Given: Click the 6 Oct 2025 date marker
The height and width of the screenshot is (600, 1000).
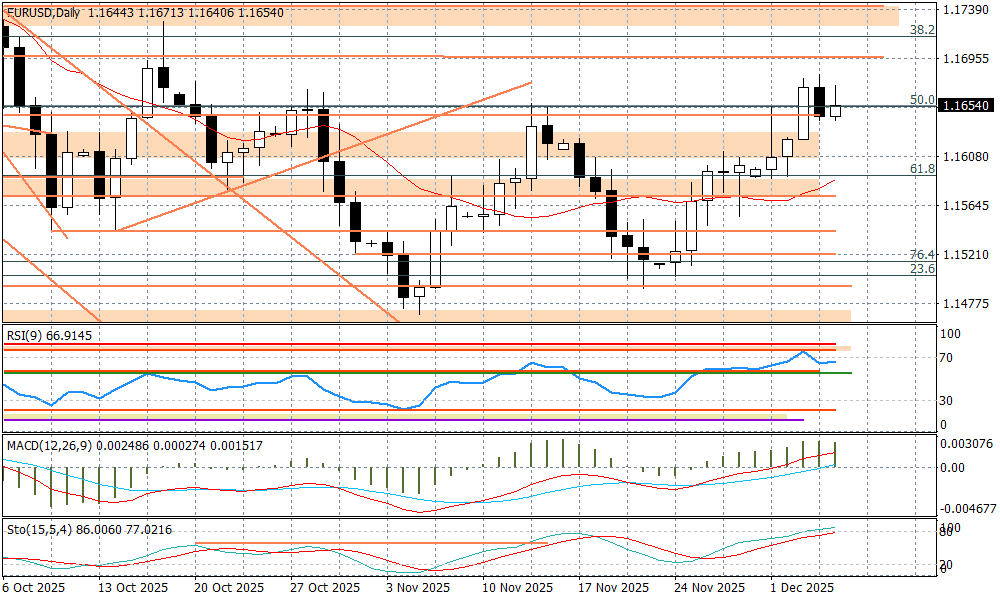Looking at the screenshot, I should coord(34,588).
